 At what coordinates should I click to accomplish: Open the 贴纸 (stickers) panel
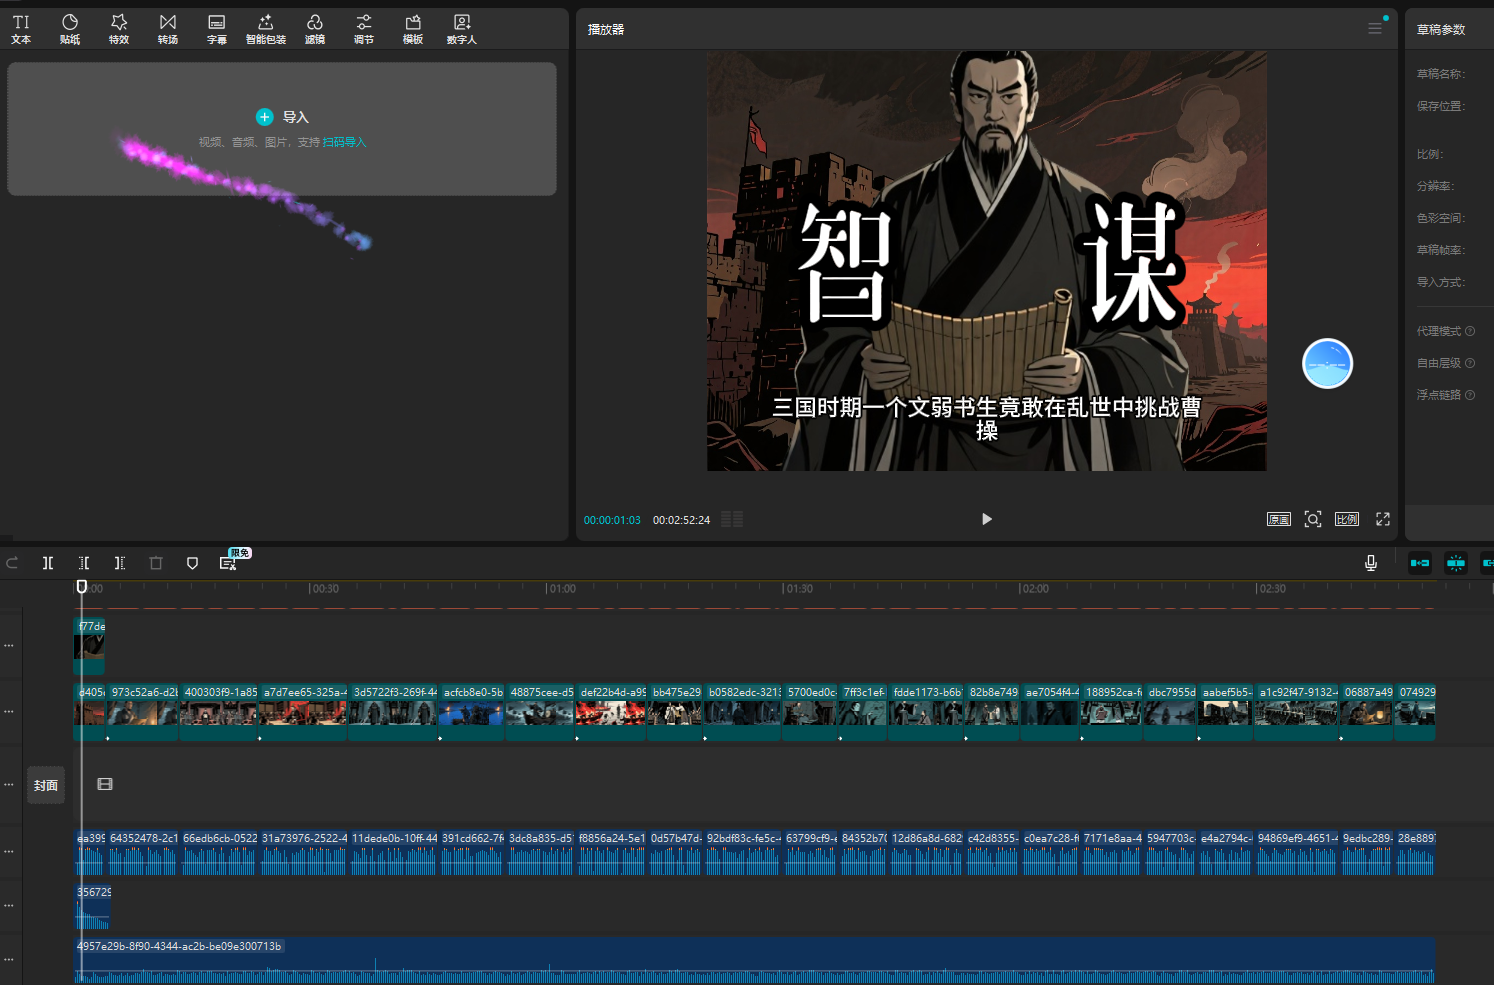[69, 29]
